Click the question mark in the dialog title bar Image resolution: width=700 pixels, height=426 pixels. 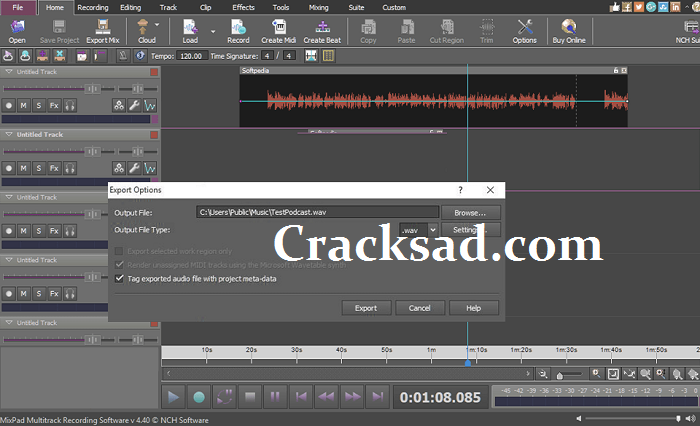click(x=460, y=190)
